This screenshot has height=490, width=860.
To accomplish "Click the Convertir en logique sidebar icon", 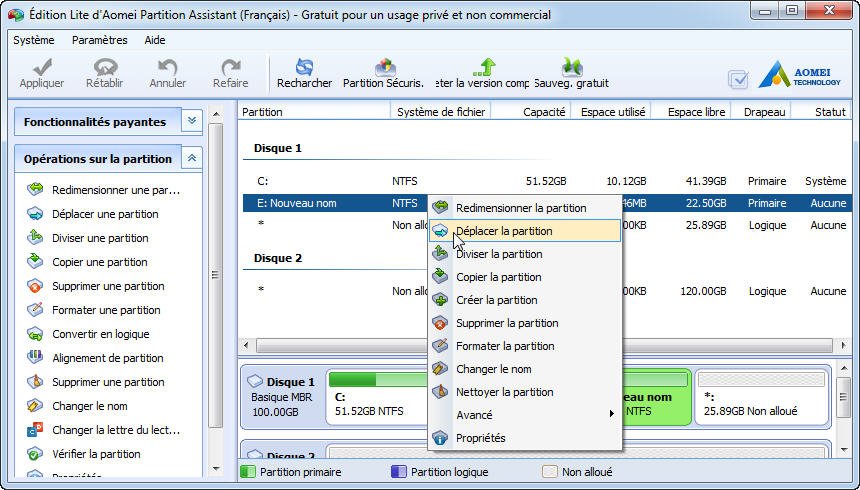I will [x=35, y=334].
